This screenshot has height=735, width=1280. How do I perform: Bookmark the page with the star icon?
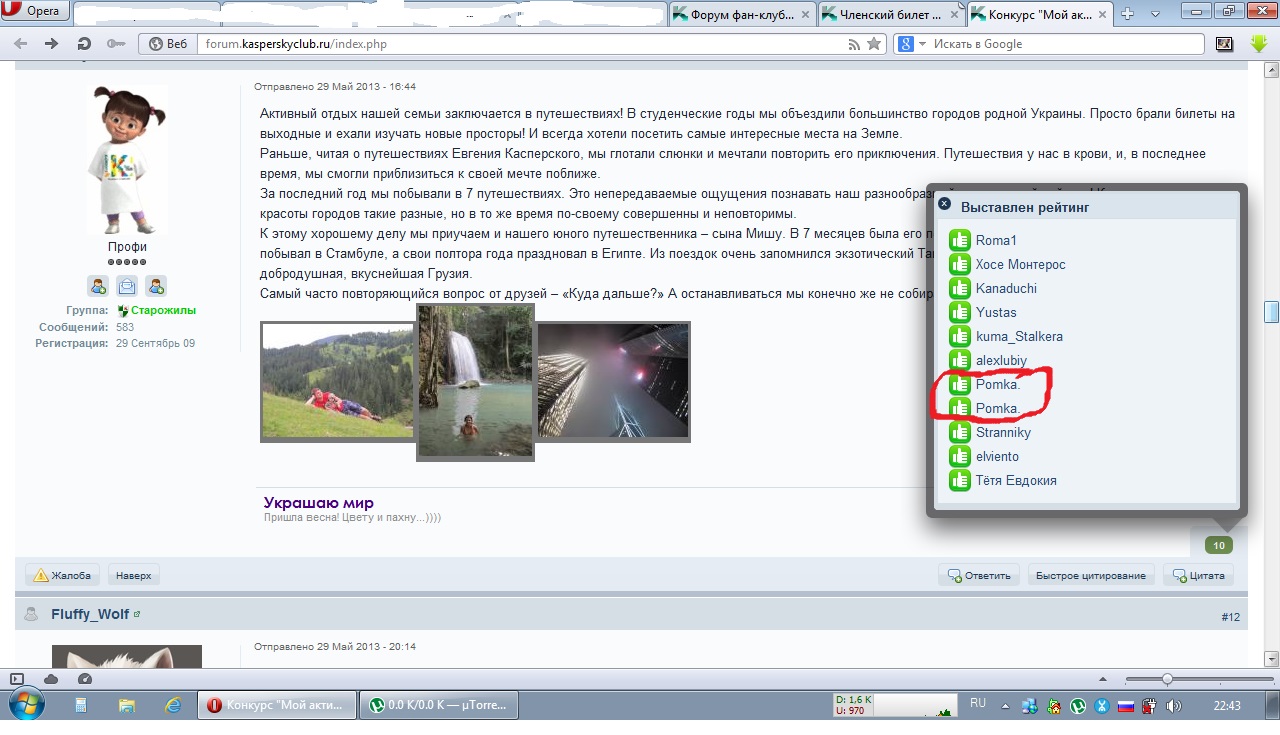(x=874, y=44)
